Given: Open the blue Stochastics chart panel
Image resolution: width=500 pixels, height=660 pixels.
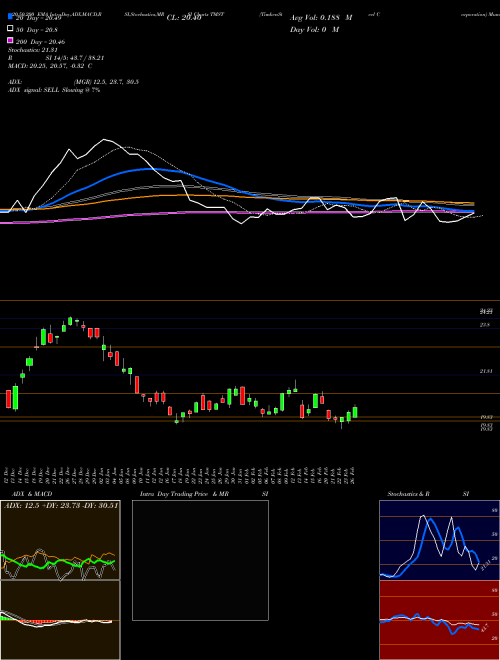Looking at the screenshot, I should point(439,540).
